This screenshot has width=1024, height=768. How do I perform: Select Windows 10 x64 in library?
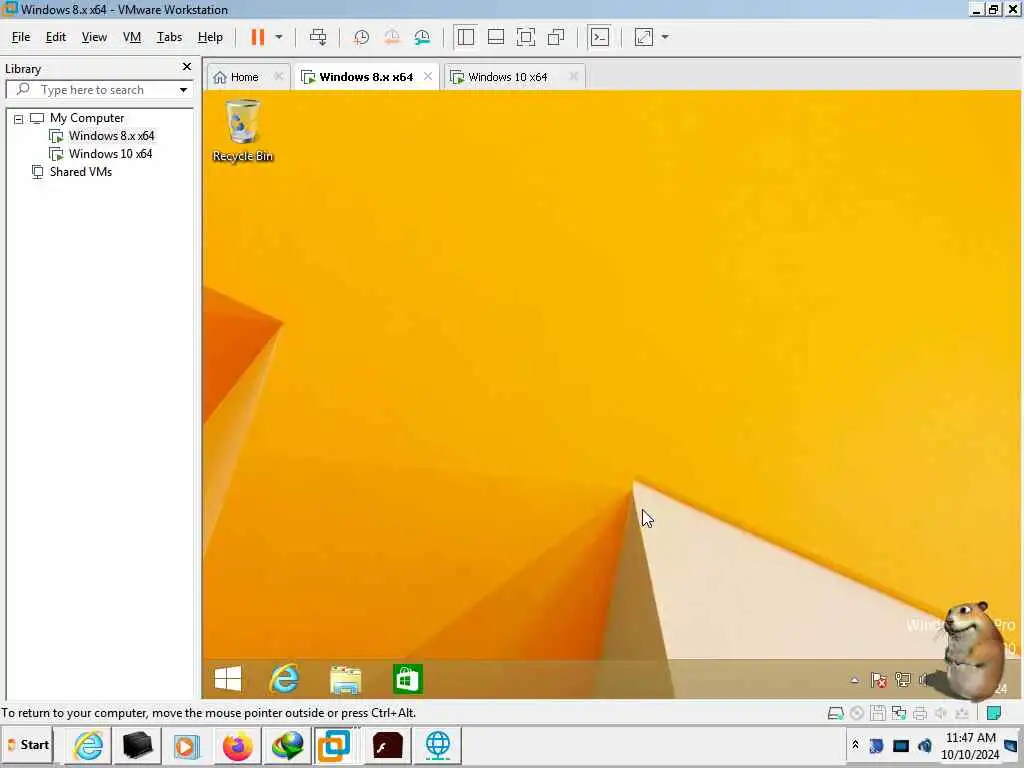point(110,154)
